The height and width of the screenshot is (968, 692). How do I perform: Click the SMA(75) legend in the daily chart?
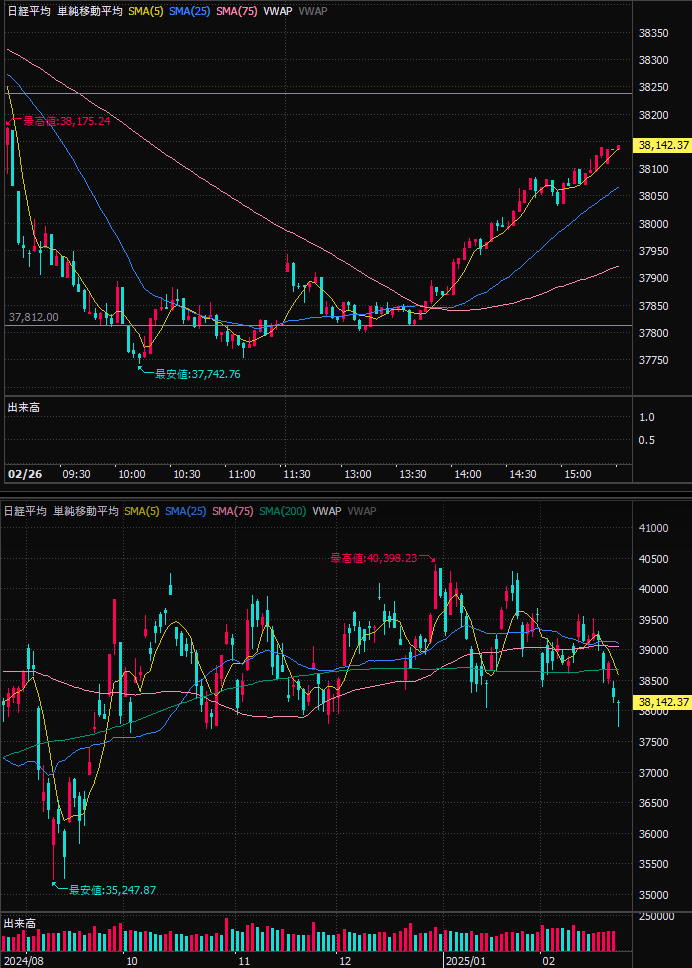[233, 511]
